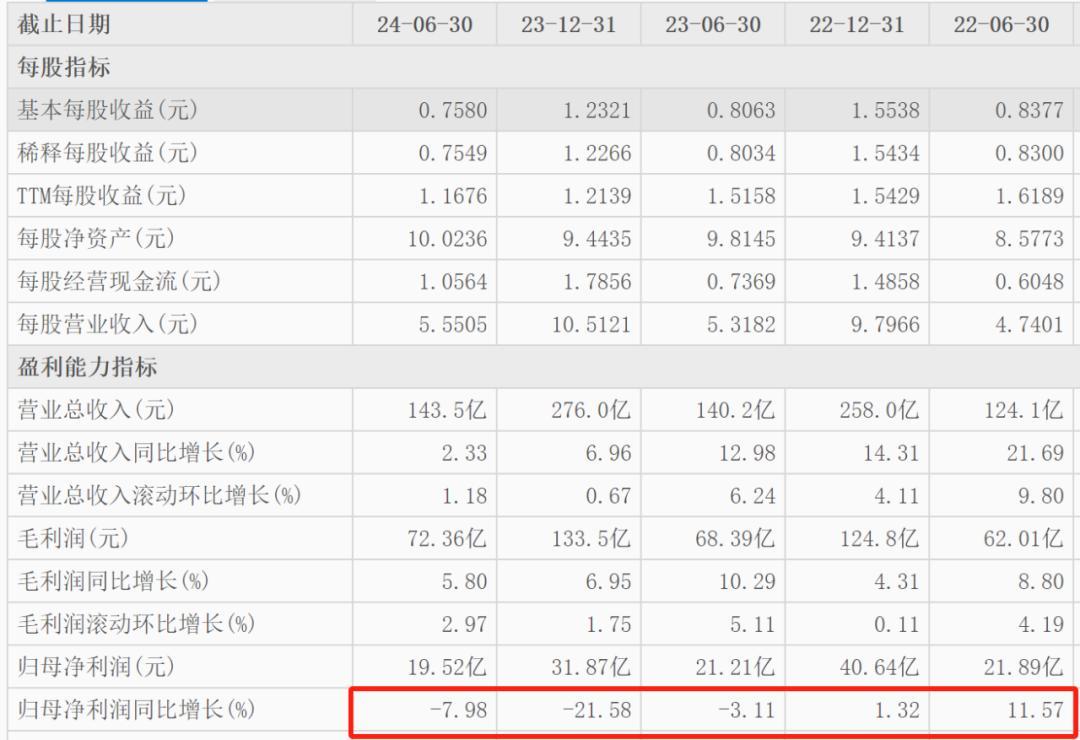Click operating cash flow value 1.7856
The image size is (1080, 740).
pos(596,281)
